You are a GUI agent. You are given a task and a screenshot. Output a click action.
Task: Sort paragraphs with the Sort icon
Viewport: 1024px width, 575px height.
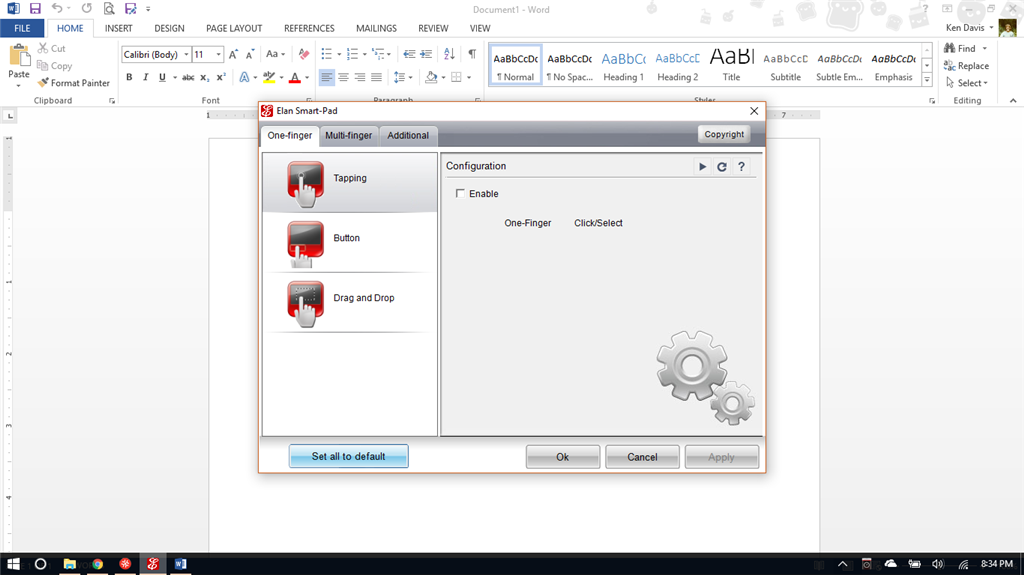(x=449, y=54)
